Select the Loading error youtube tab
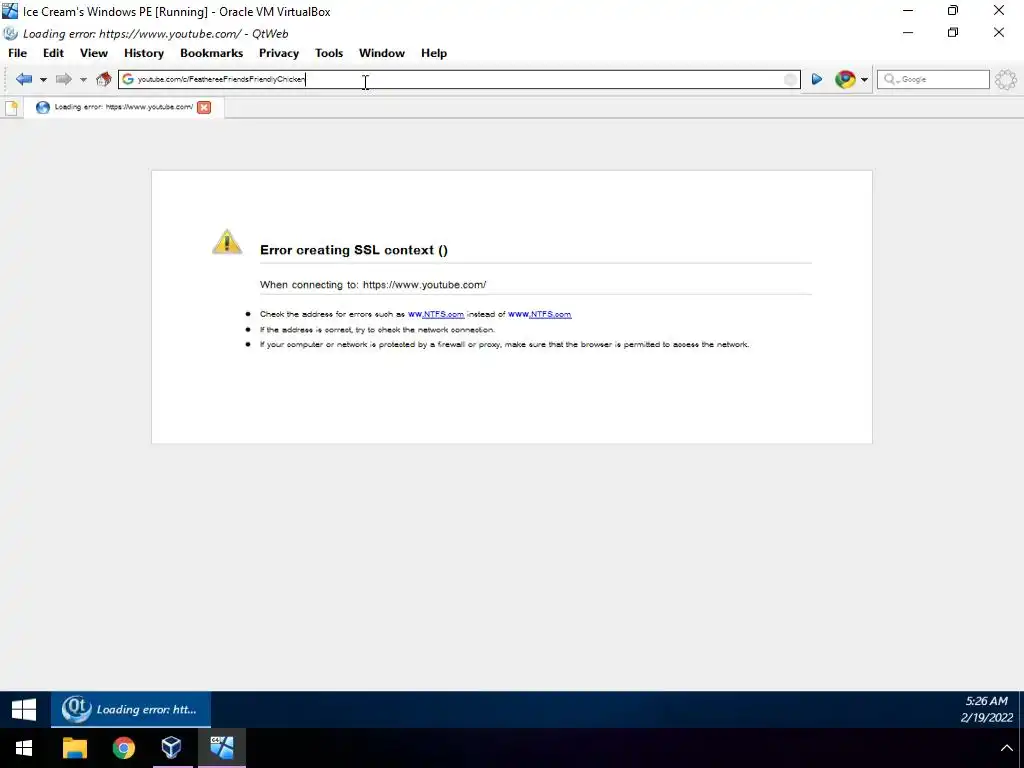 click(x=124, y=107)
